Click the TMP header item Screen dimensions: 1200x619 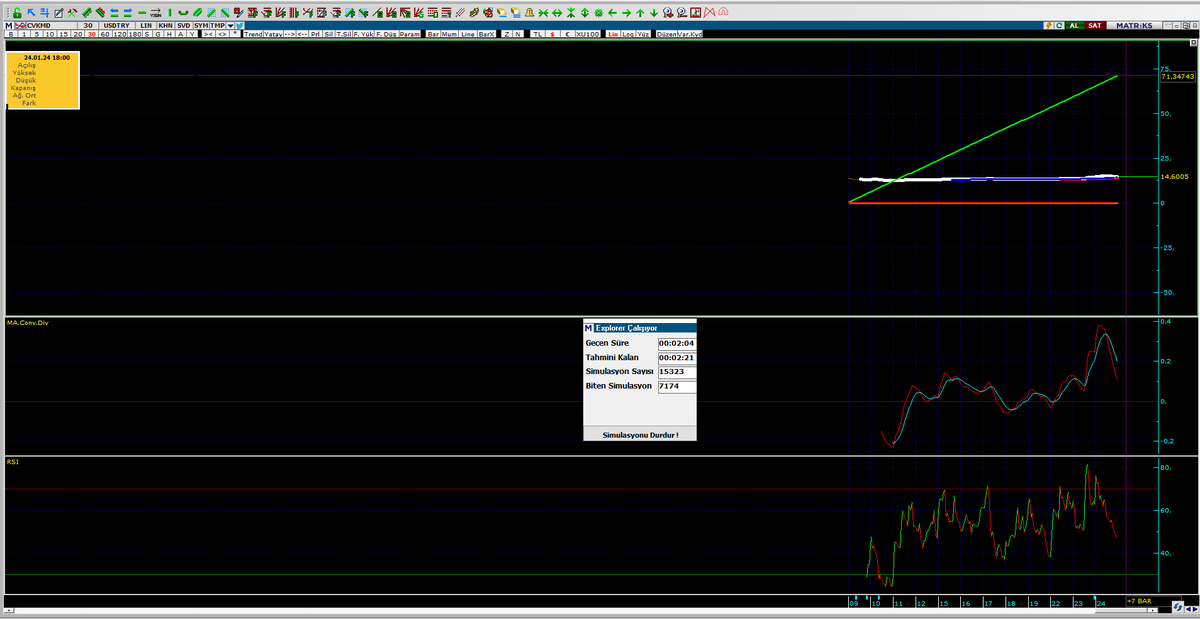click(x=218, y=25)
